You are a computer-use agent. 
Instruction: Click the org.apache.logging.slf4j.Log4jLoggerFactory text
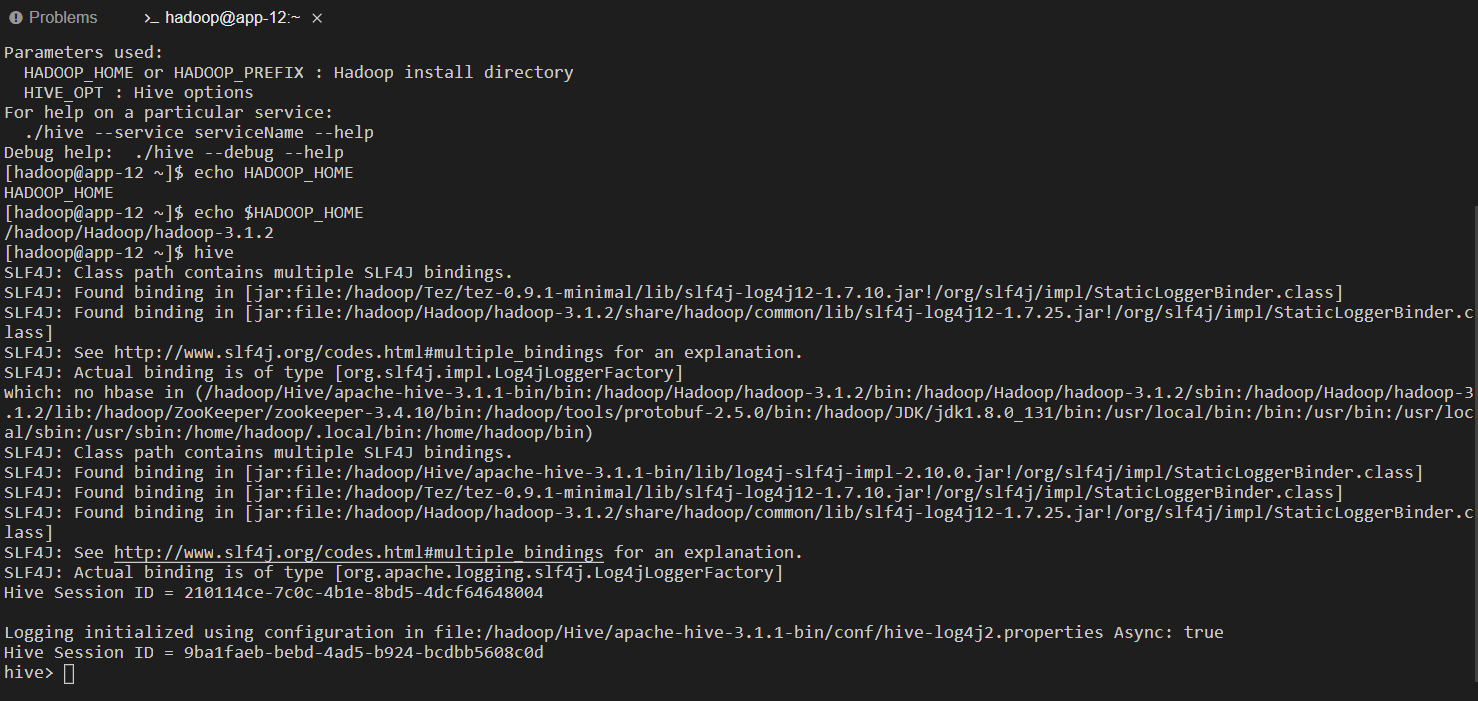tap(559, 572)
